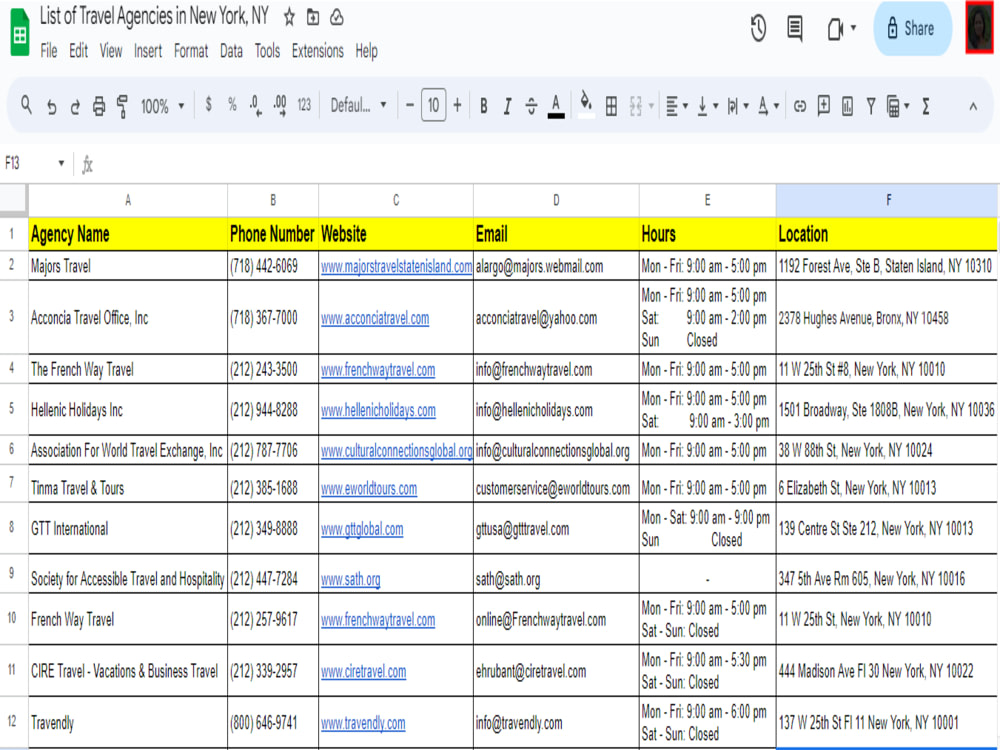Screen dimensions: 1000x750
Task: Apply strikethrough formatting
Action: pyautogui.click(x=531, y=107)
